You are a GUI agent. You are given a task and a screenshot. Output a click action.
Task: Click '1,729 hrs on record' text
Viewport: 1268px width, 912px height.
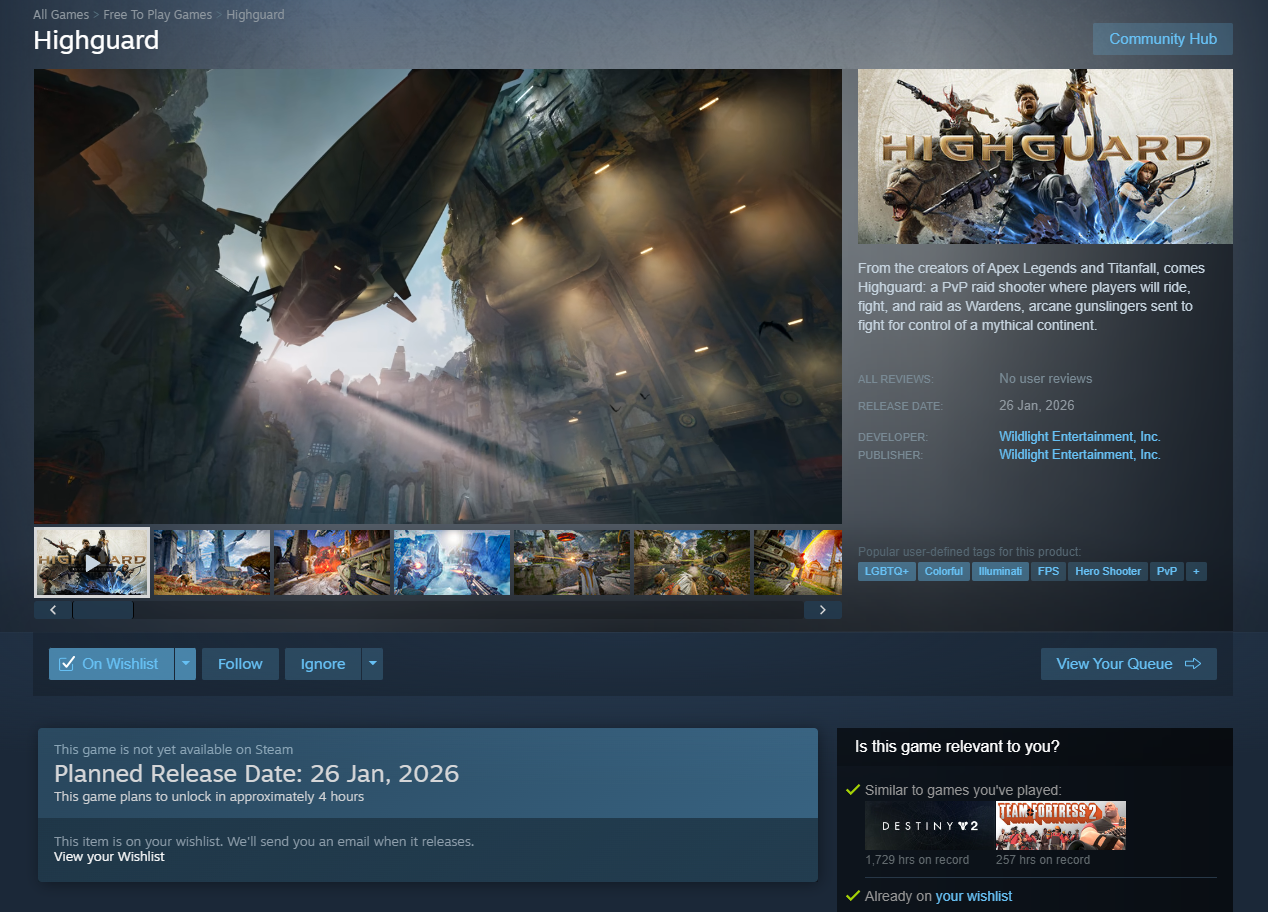point(917,860)
